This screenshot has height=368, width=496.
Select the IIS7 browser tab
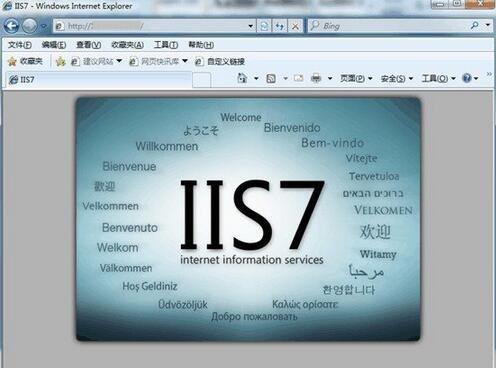(x=99, y=80)
